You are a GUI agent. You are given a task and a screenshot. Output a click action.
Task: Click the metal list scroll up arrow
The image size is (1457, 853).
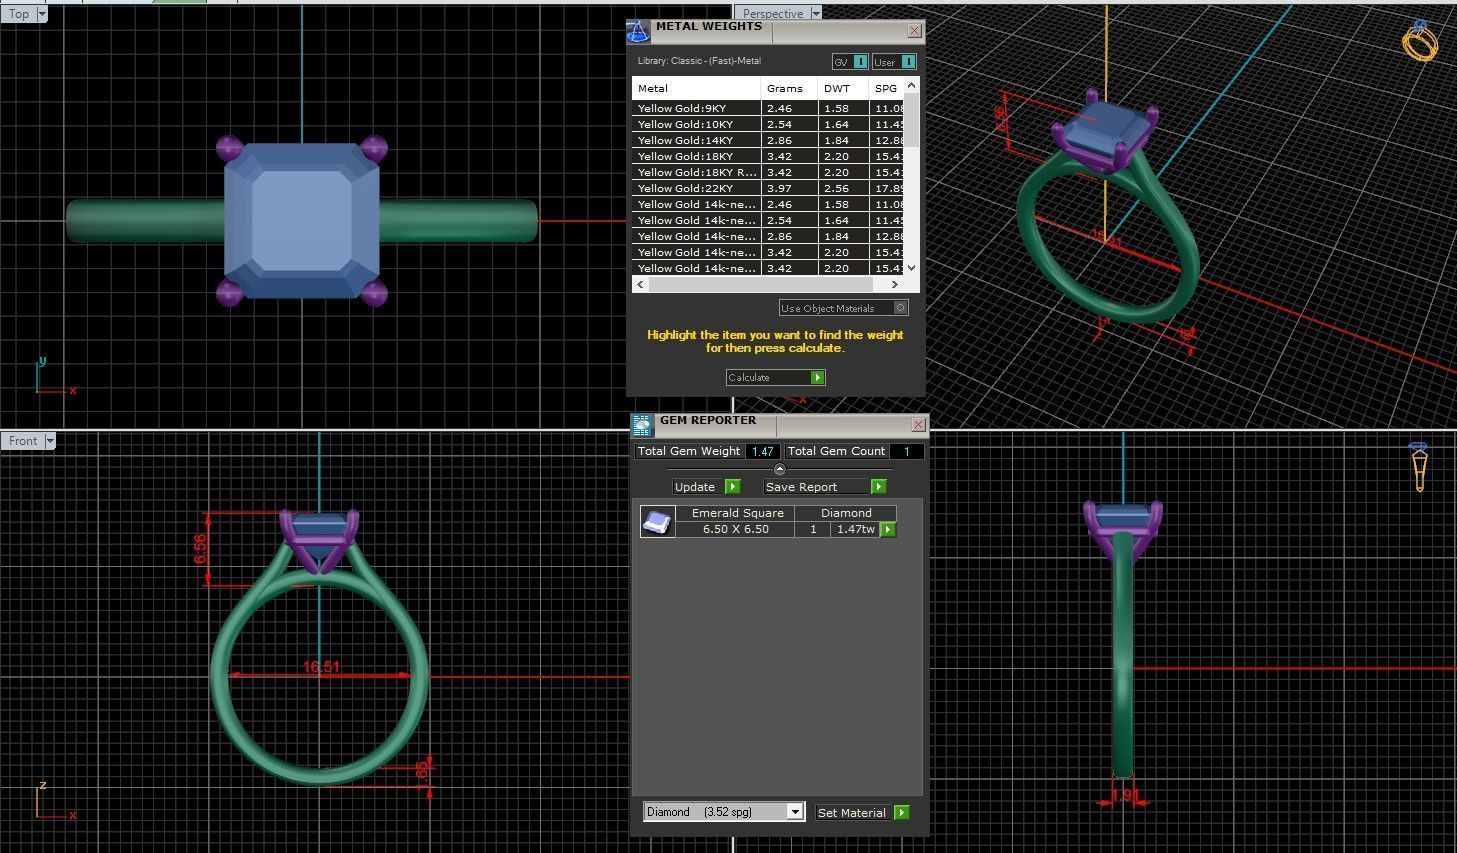click(x=912, y=86)
